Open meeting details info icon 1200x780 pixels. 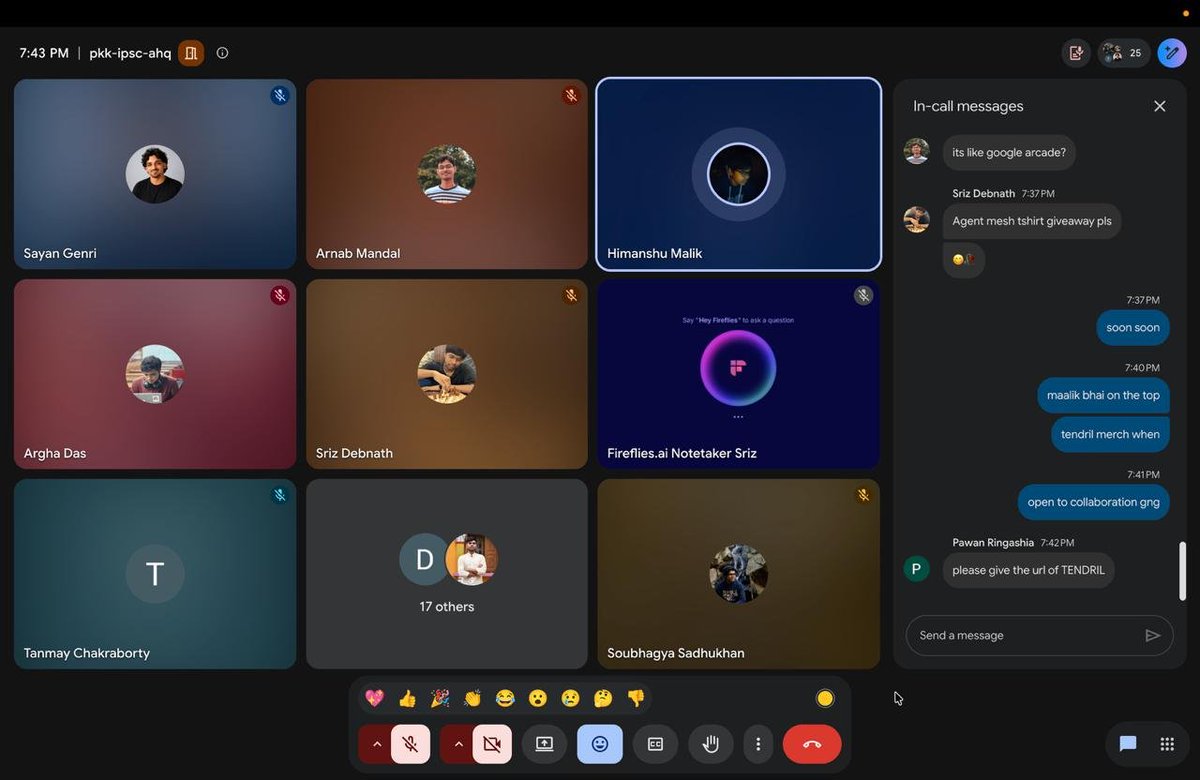click(222, 53)
